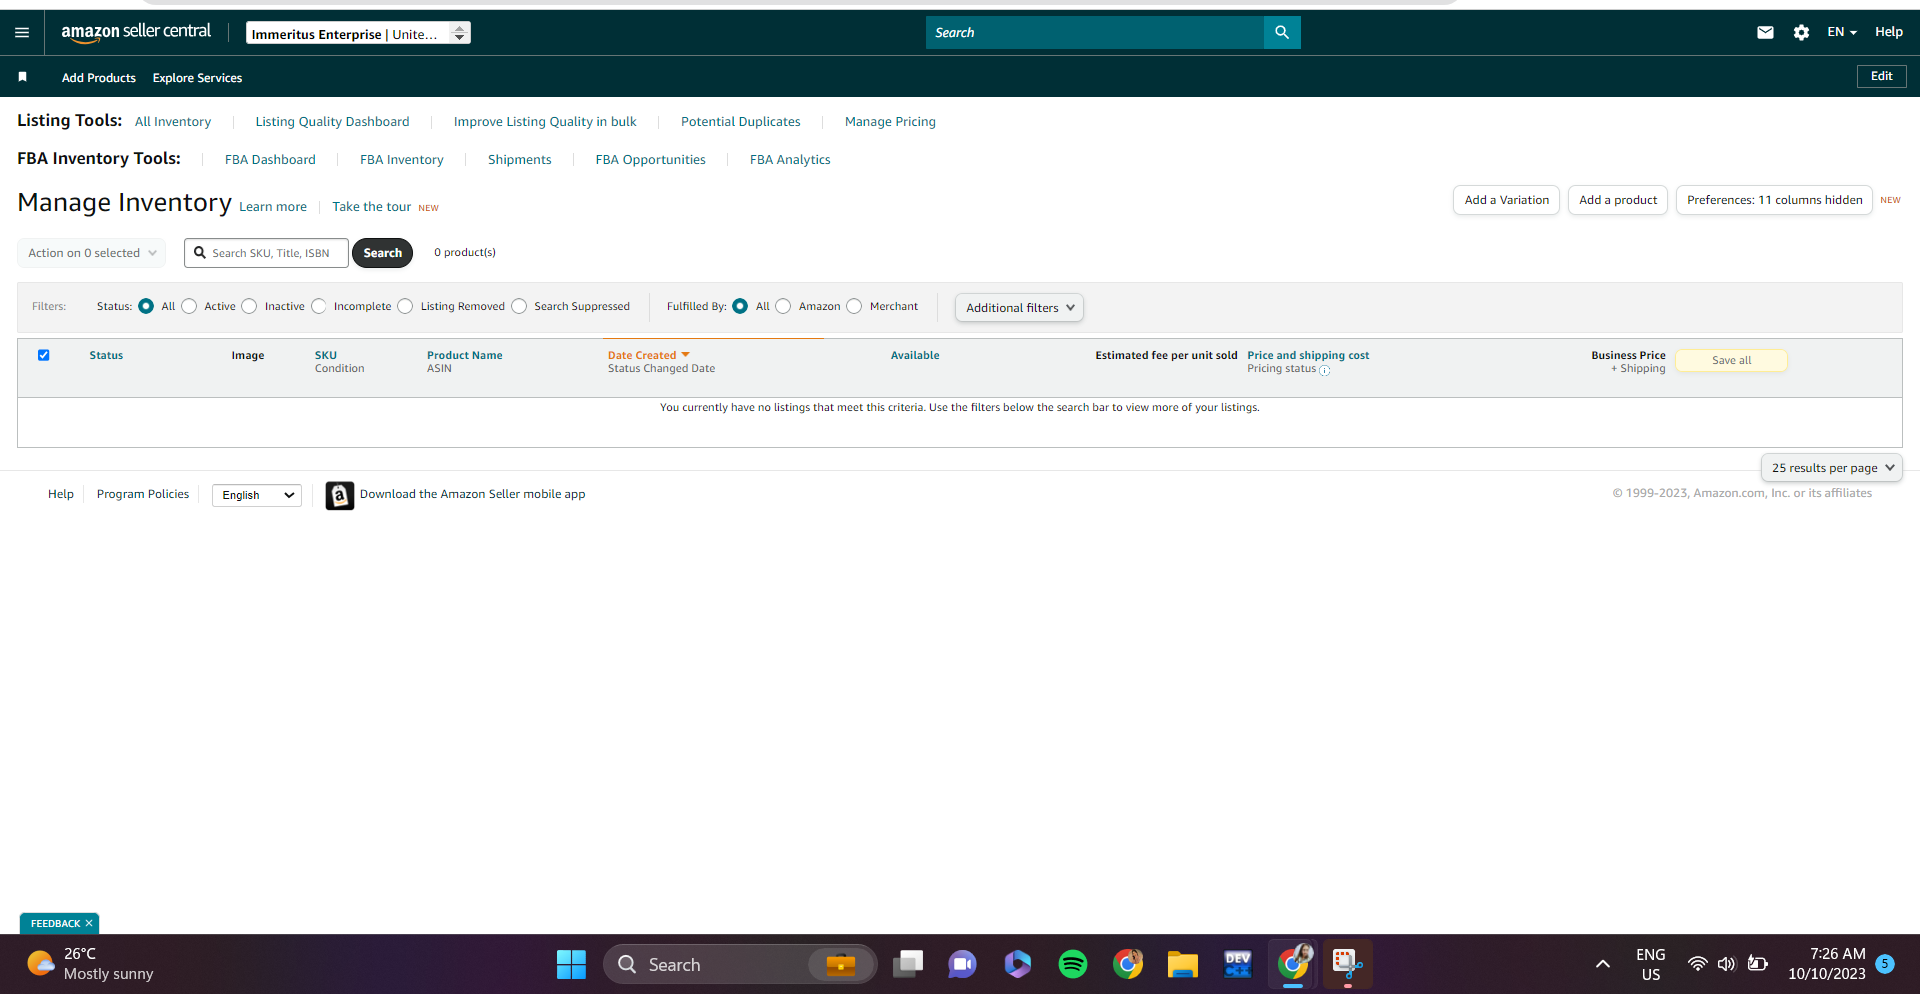Image resolution: width=1920 pixels, height=994 pixels.
Task: Open the Snipping Tool taskbar icon
Action: point(1347,965)
